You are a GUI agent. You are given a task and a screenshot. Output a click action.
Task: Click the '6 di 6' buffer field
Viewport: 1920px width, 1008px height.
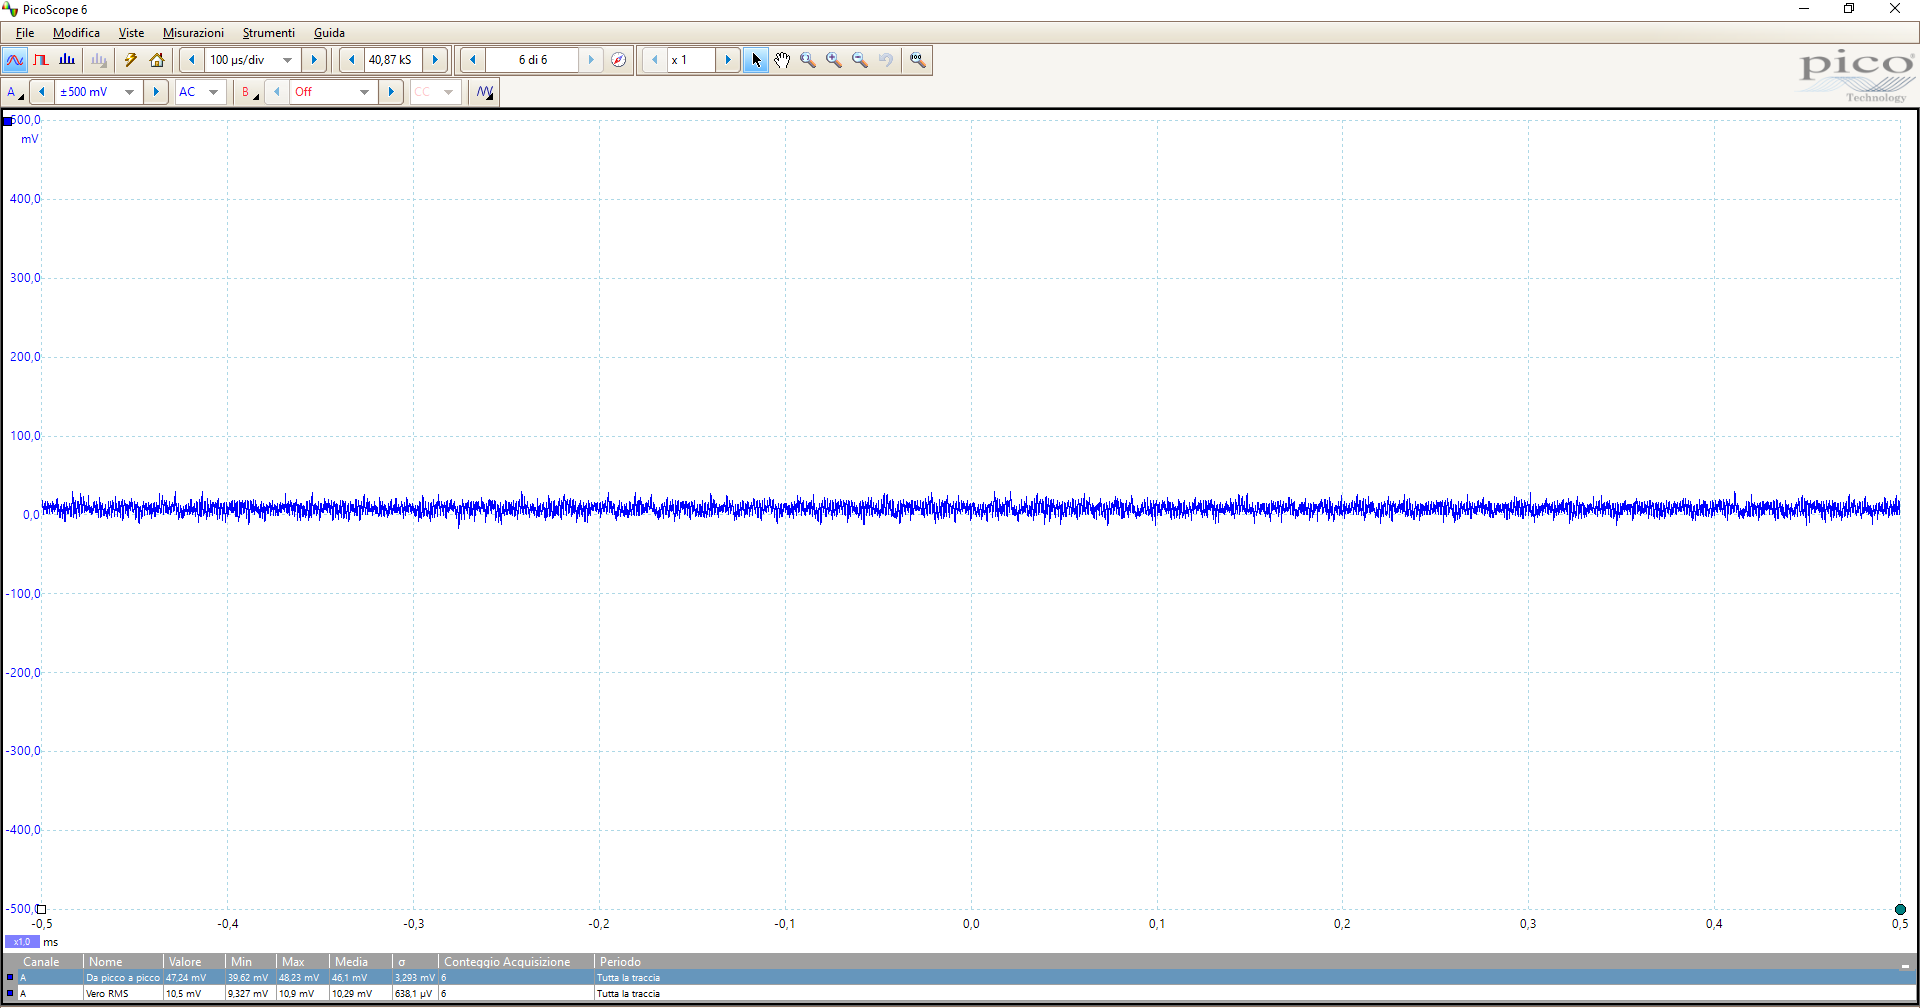(532, 60)
